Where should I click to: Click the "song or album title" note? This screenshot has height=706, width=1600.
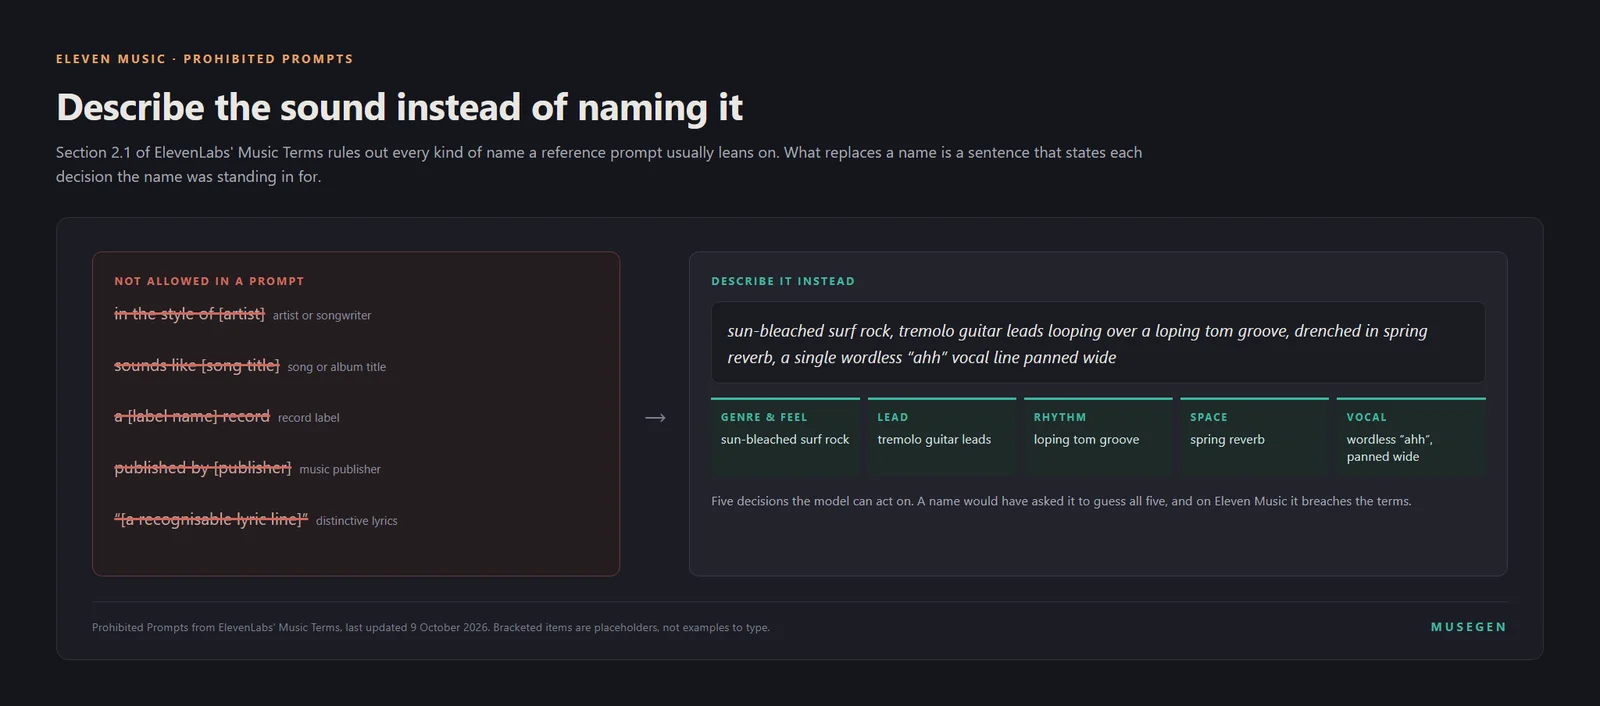[337, 367]
